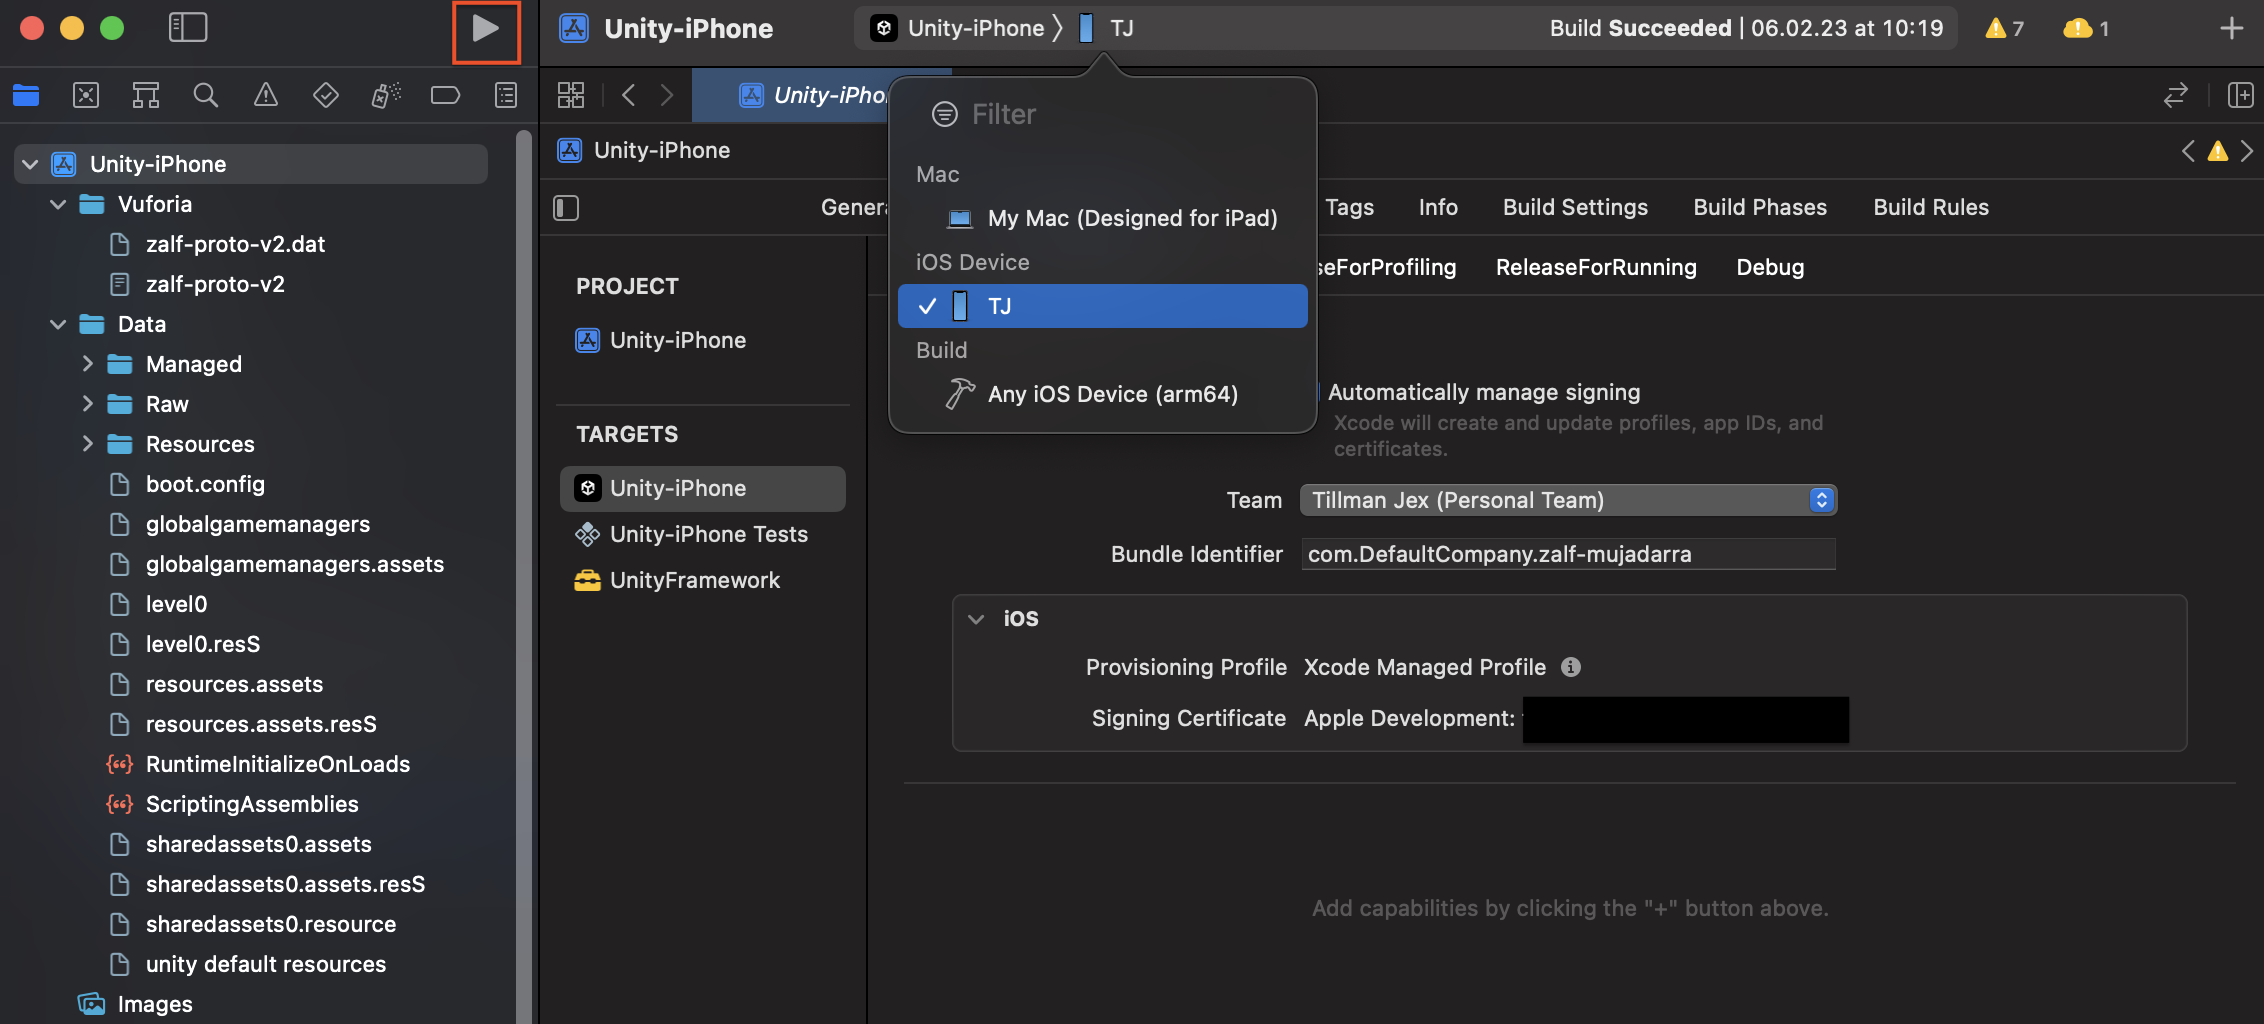Collapse the Unity-iPhone project root
Image resolution: width=2264 pixels, height=1024 pixels.
[x=30, y=164]
